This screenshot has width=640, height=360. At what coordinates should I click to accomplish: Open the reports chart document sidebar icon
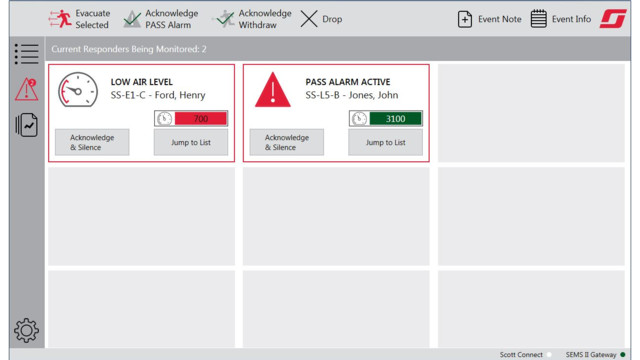[x=27, y=125]
